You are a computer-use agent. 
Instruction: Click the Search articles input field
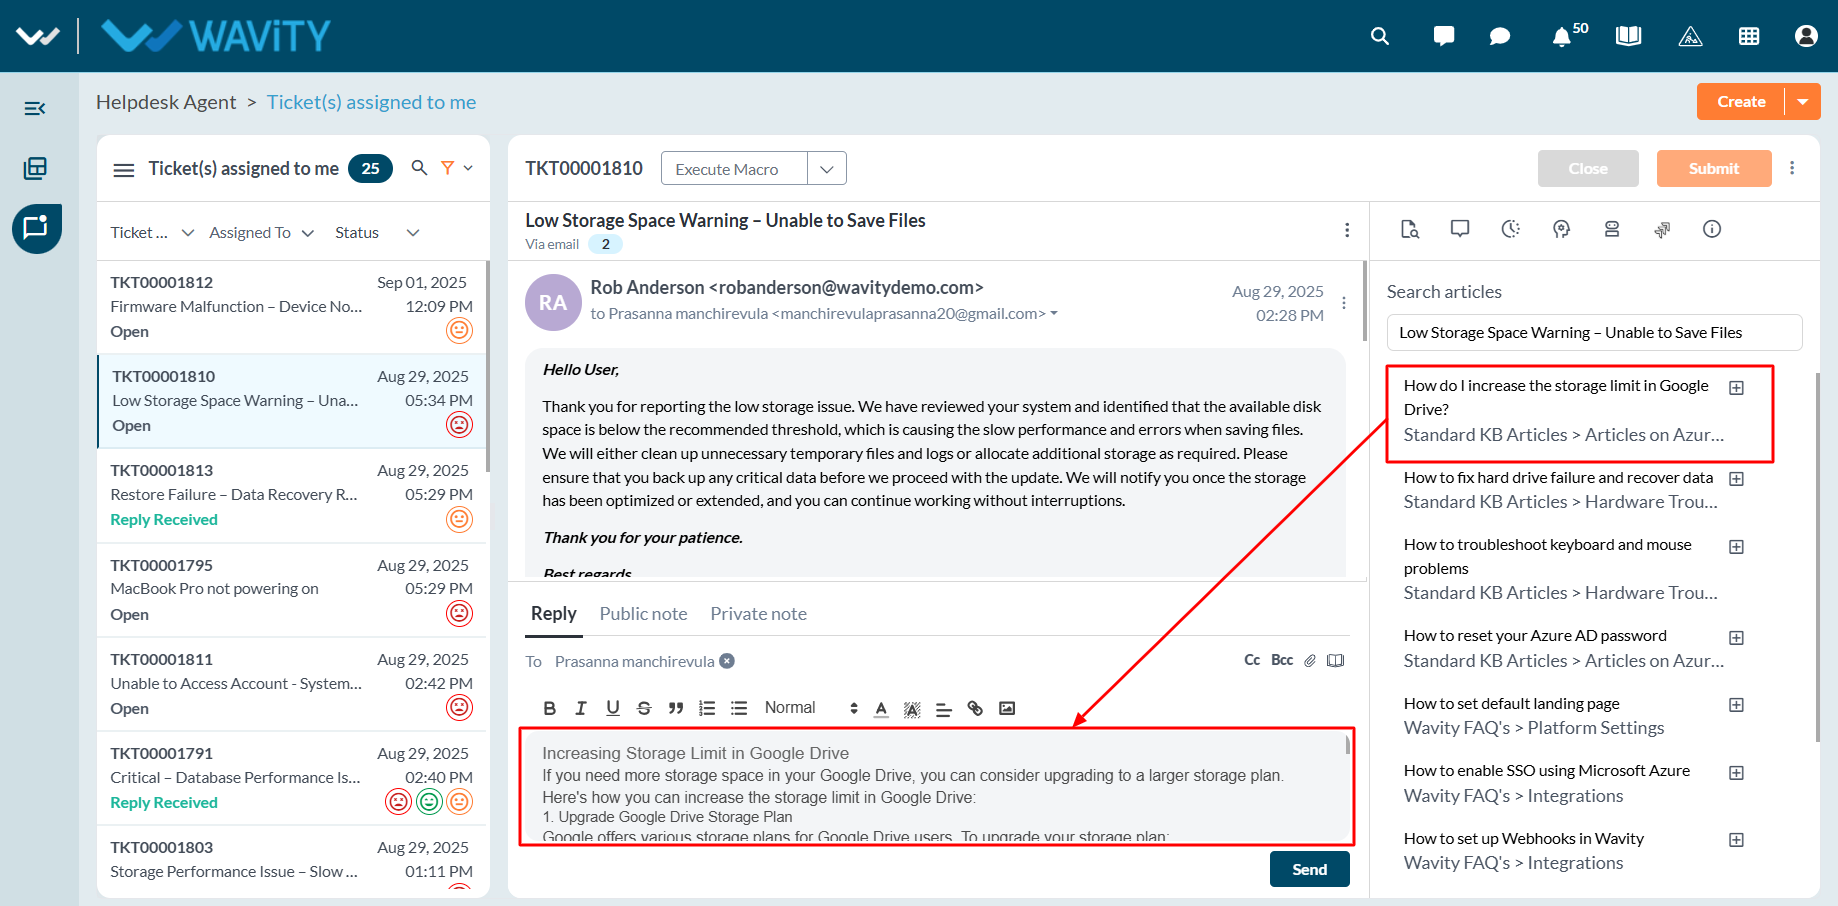[x=1594, y=332]
